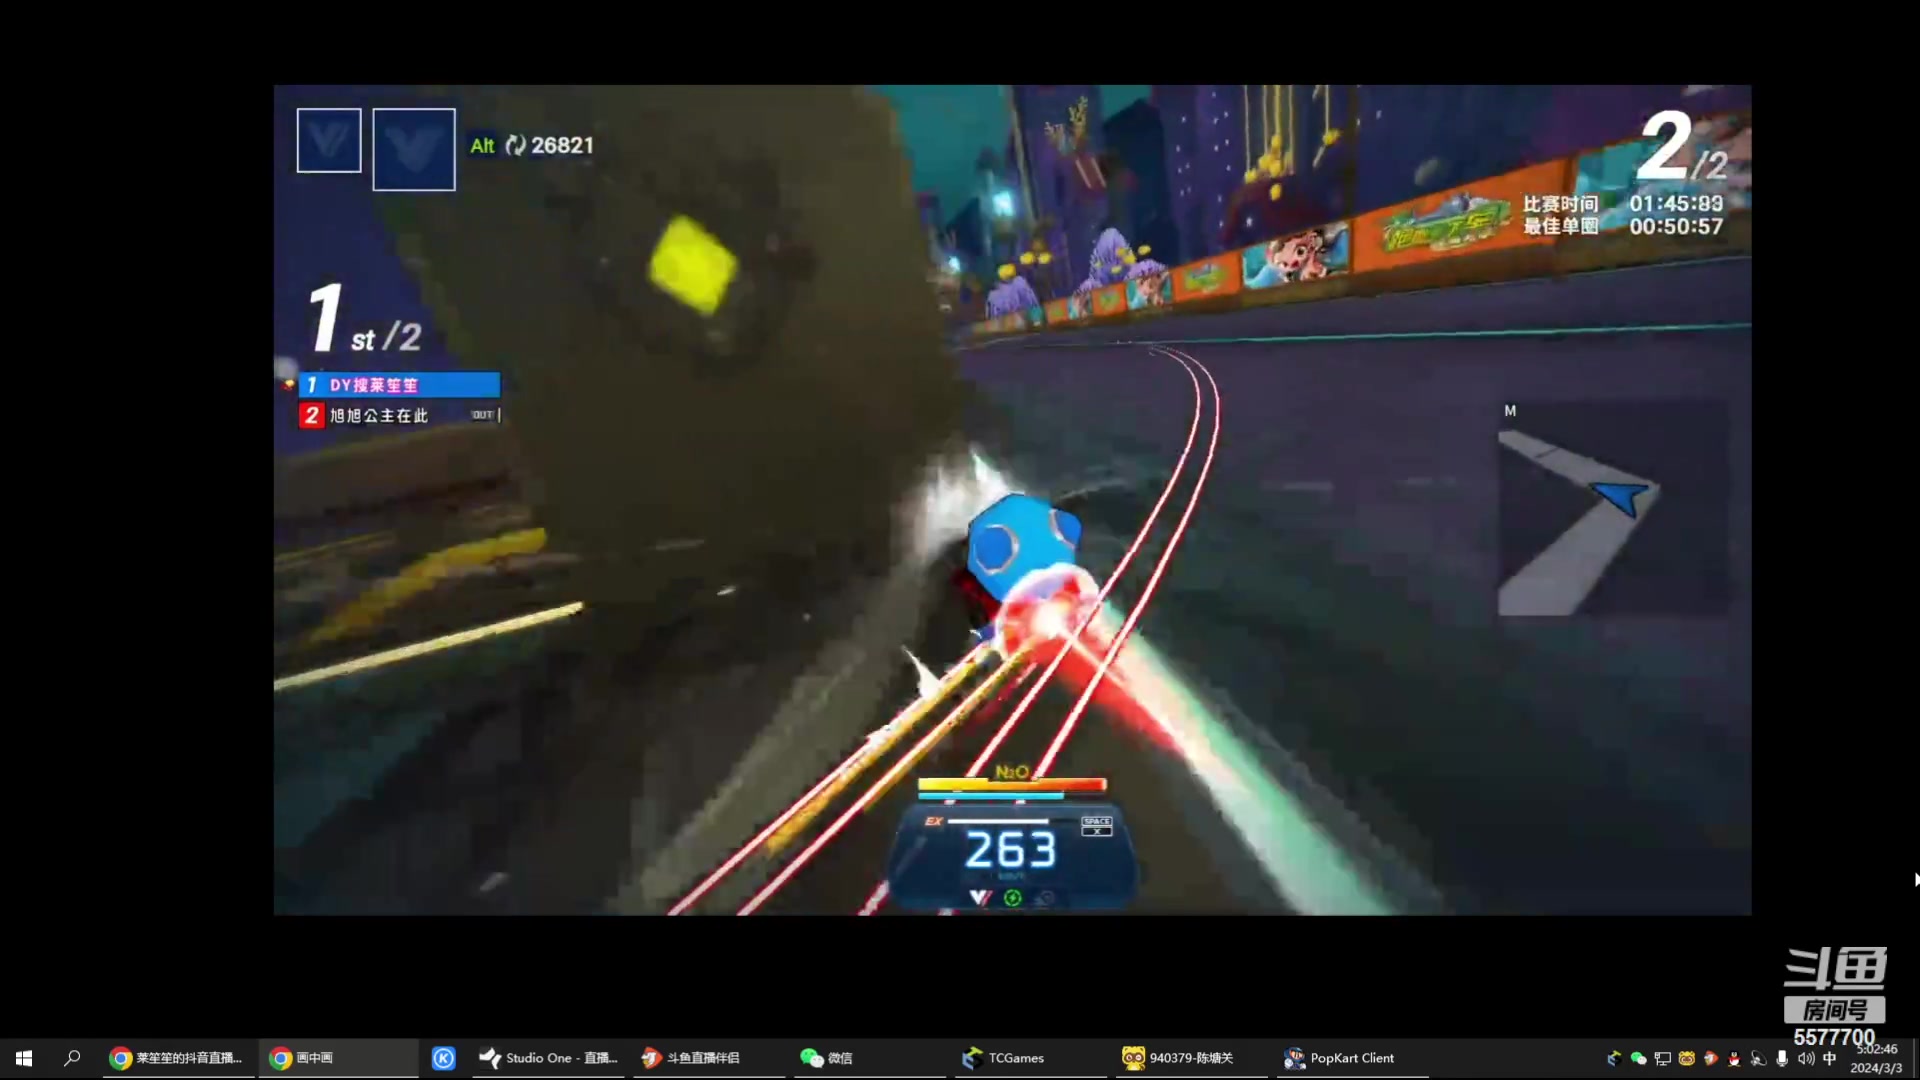
Task: Open 微信 WeChat from taskbar
Action: [x=871, y=1058]
